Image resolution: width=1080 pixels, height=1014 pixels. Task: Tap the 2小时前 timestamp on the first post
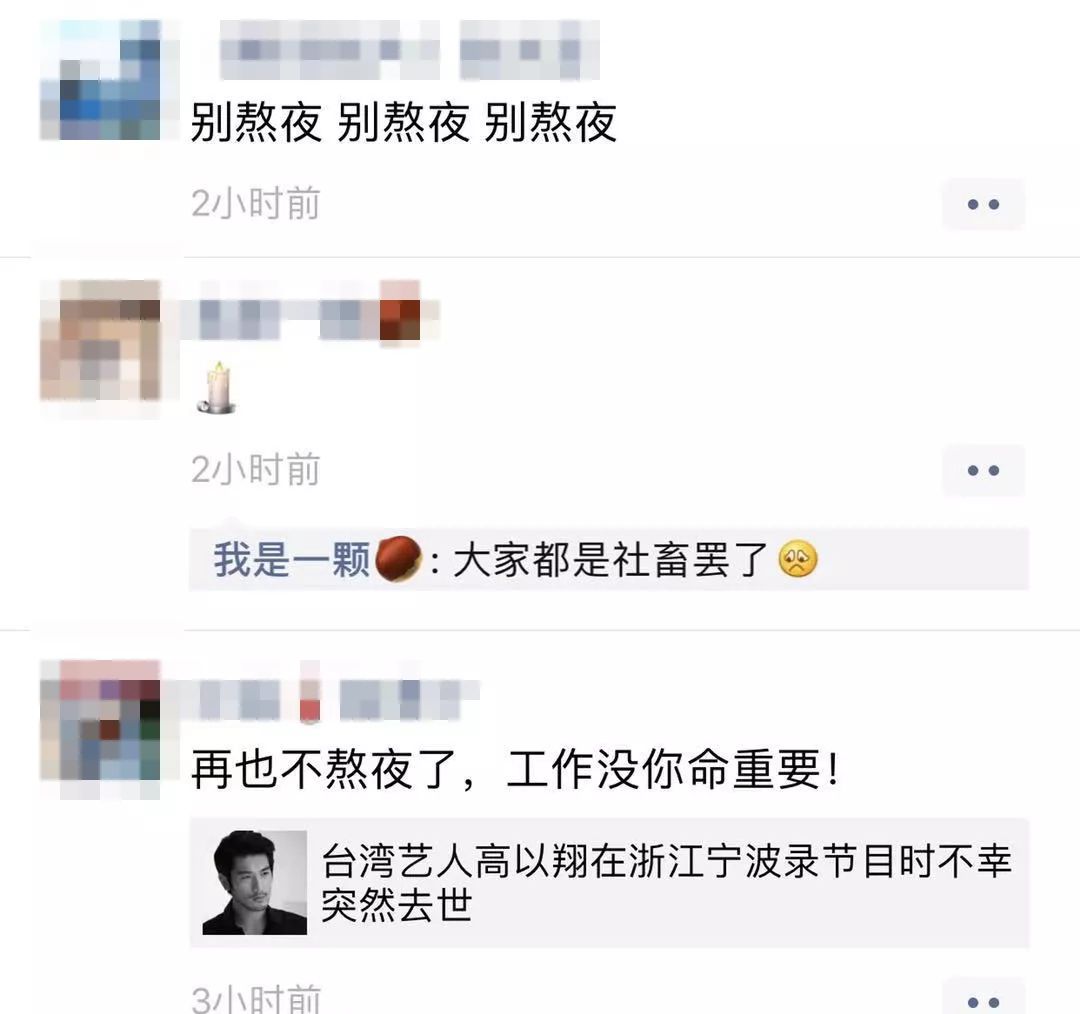pyautogui.click(x=256, y=204)
